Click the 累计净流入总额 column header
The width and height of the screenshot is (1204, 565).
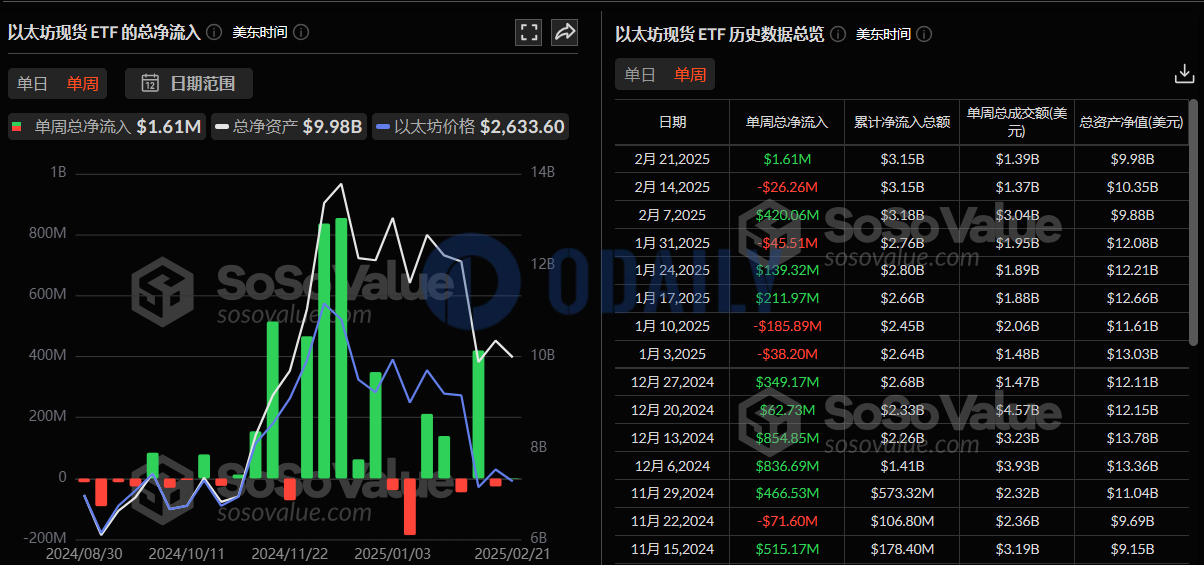tap(902, 122)
